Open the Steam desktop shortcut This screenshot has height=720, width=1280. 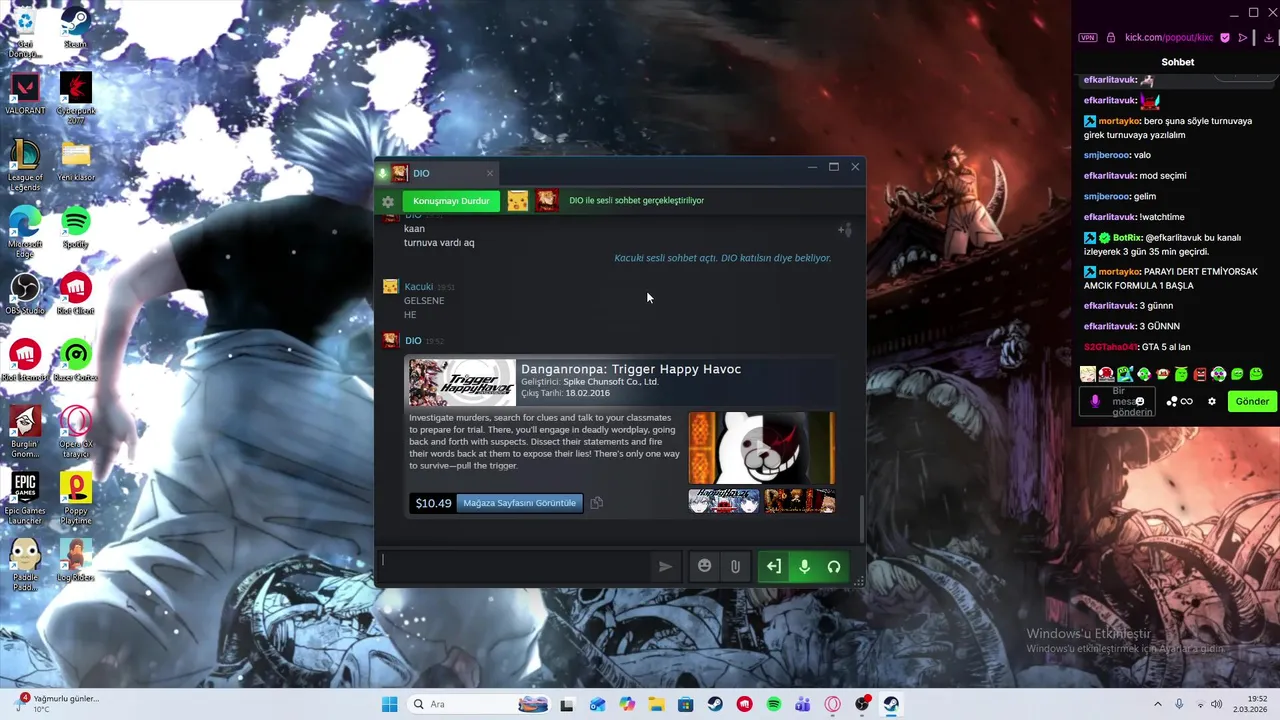75,27
